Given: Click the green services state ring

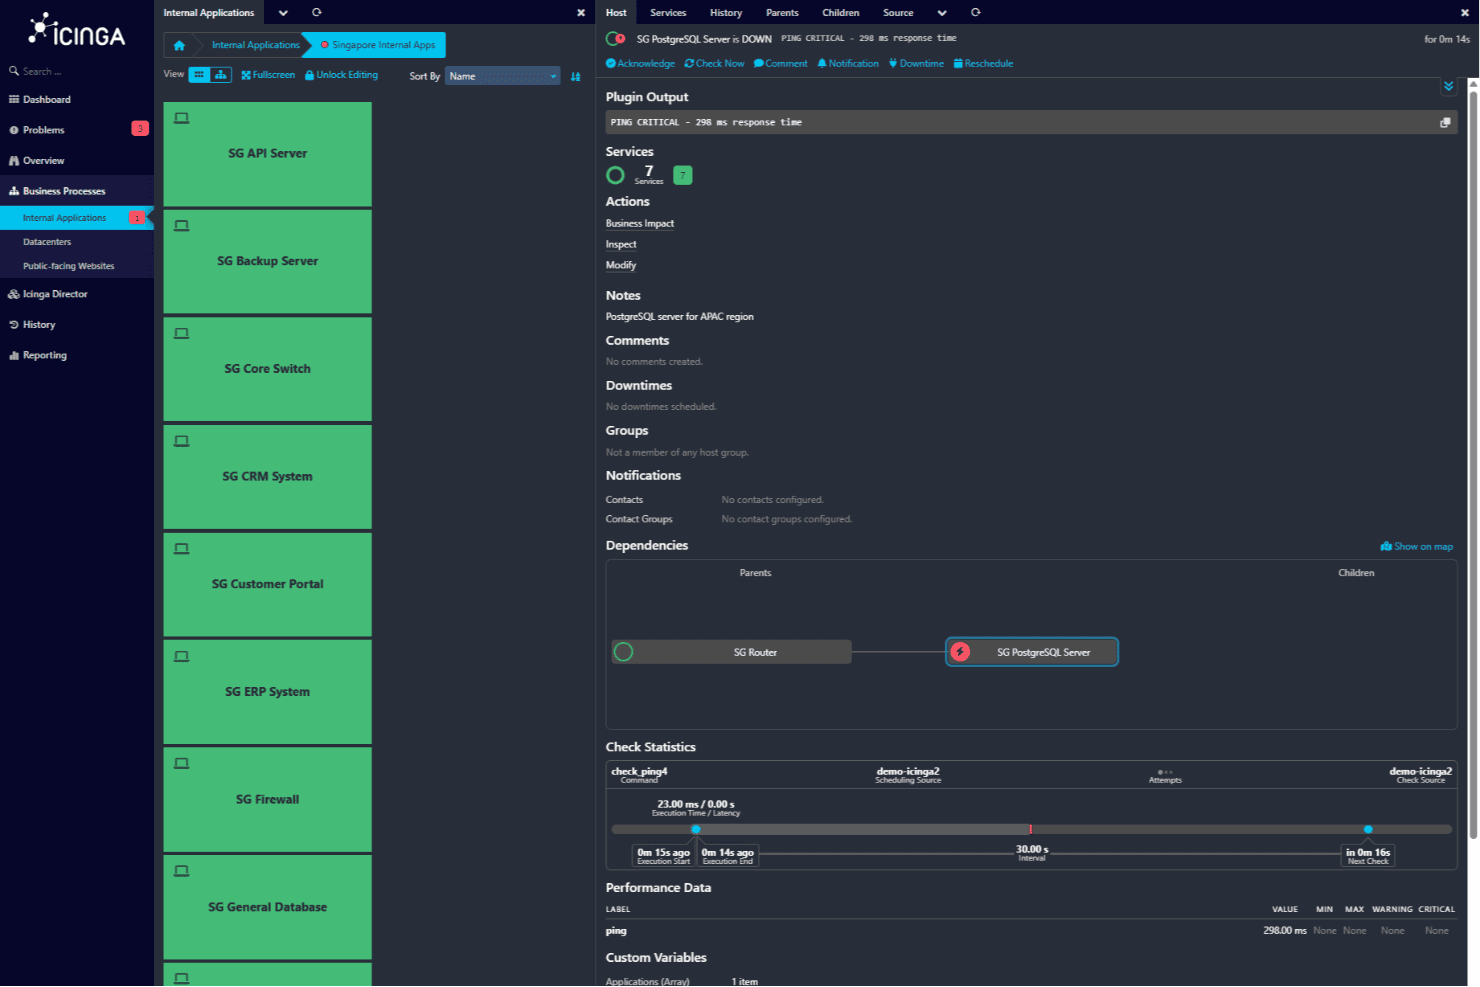Looking at the screenshot, I should (616, 176).
